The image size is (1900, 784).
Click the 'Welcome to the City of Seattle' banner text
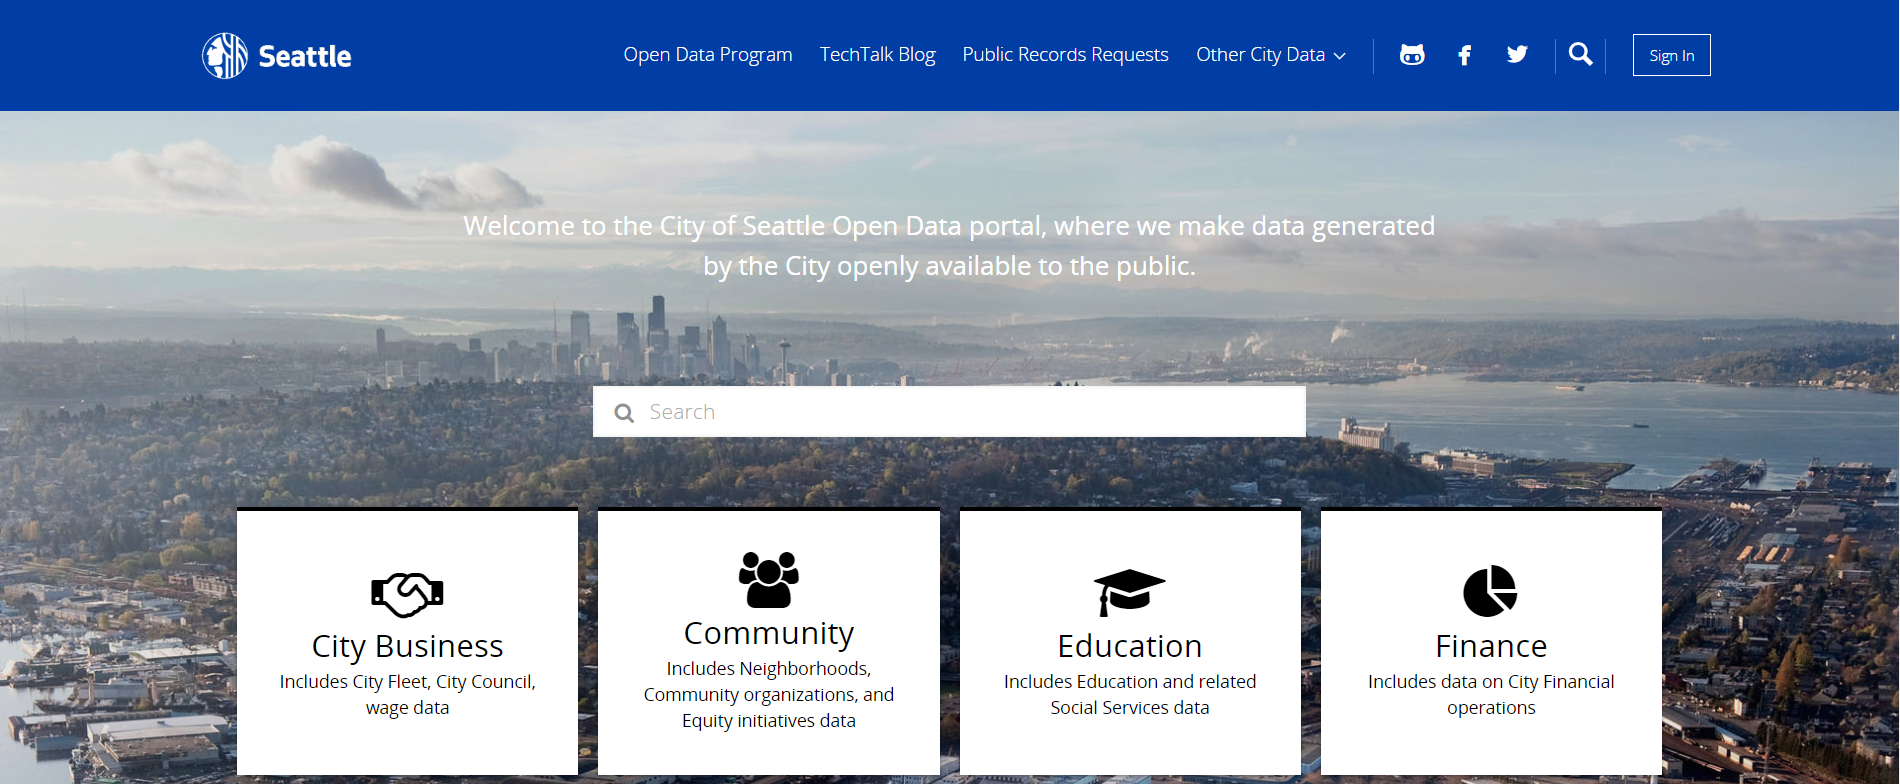pyautogui.click(x=949, y=246)
